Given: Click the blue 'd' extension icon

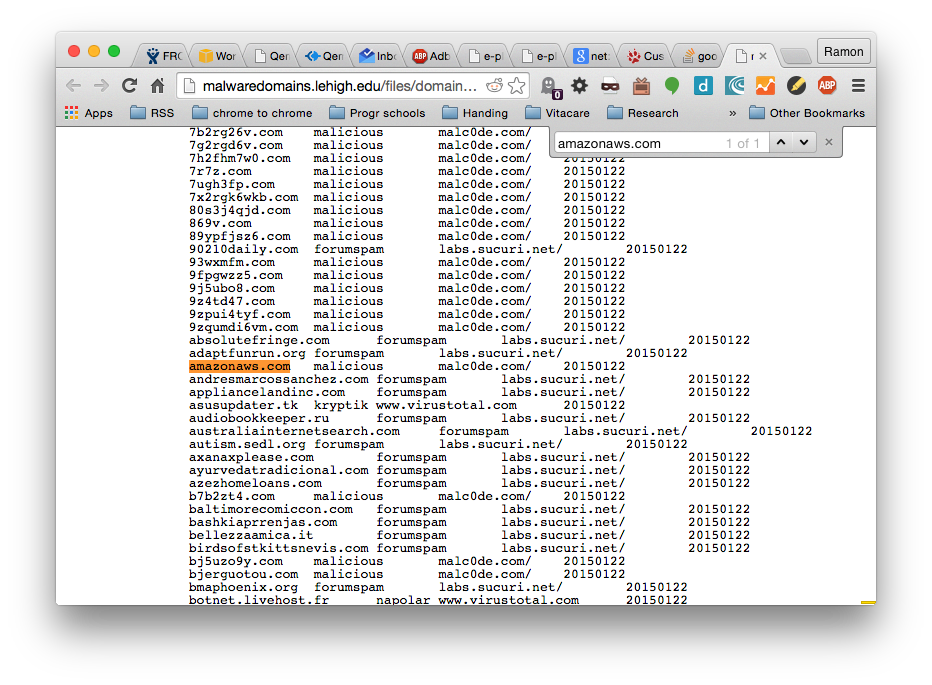Looking at the screenshot, I should click(x=703, y=86).
